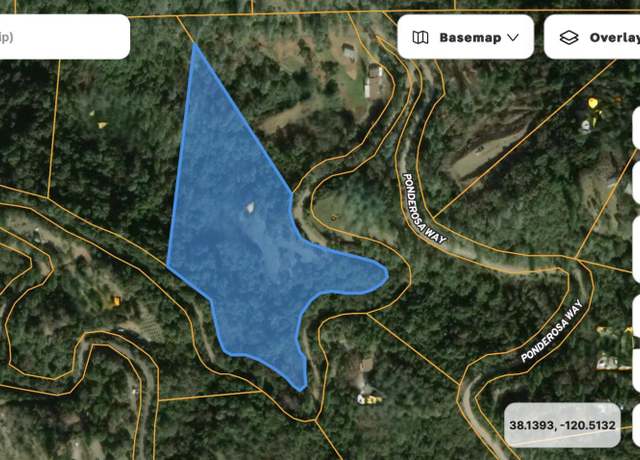This screenshot has width=640, height=460.
Task: Click the house rooftop near the top center
Action: [x=349, y=51]
